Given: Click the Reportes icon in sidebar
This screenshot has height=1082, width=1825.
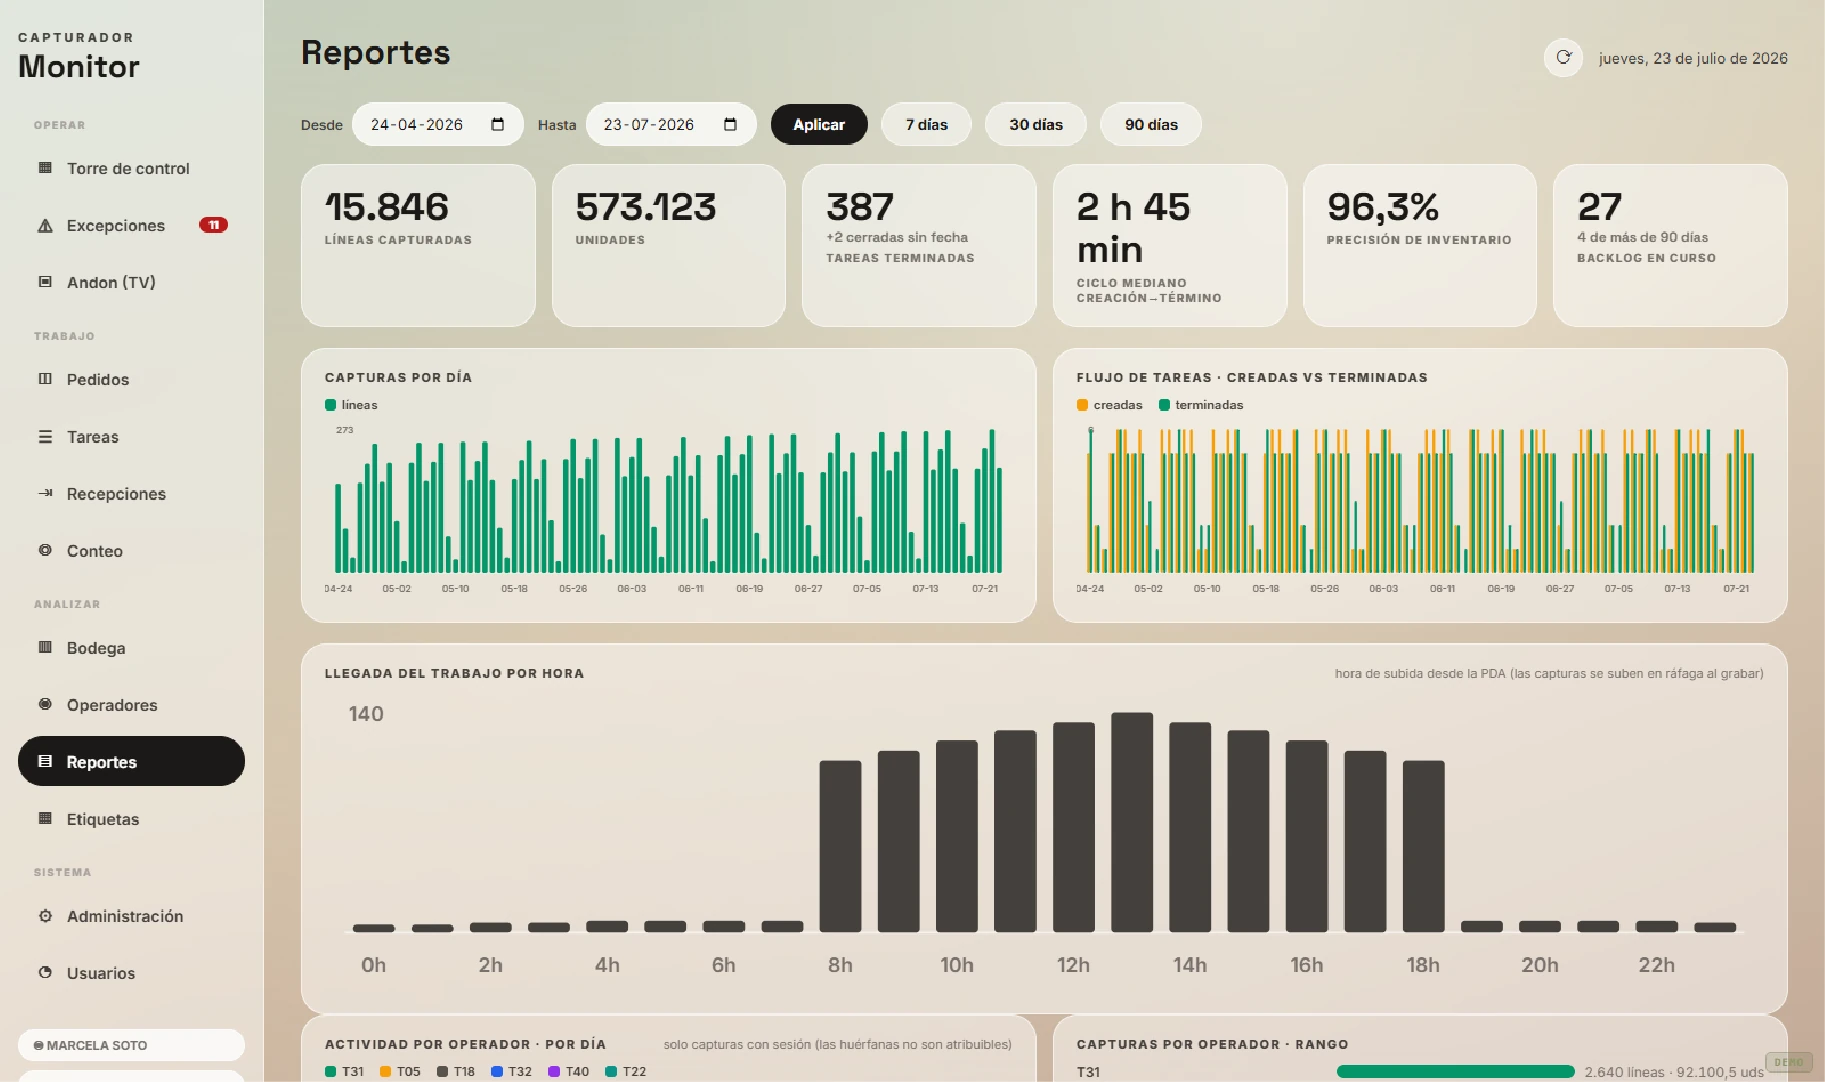Looking at the screenshot, I should click(45, 762).
